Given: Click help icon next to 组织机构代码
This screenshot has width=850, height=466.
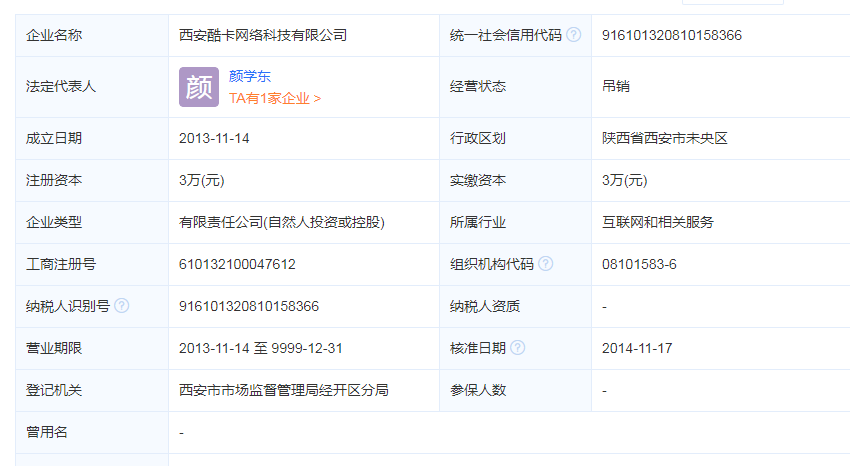Looking at the screenshot, I should (x=545, y=264).
